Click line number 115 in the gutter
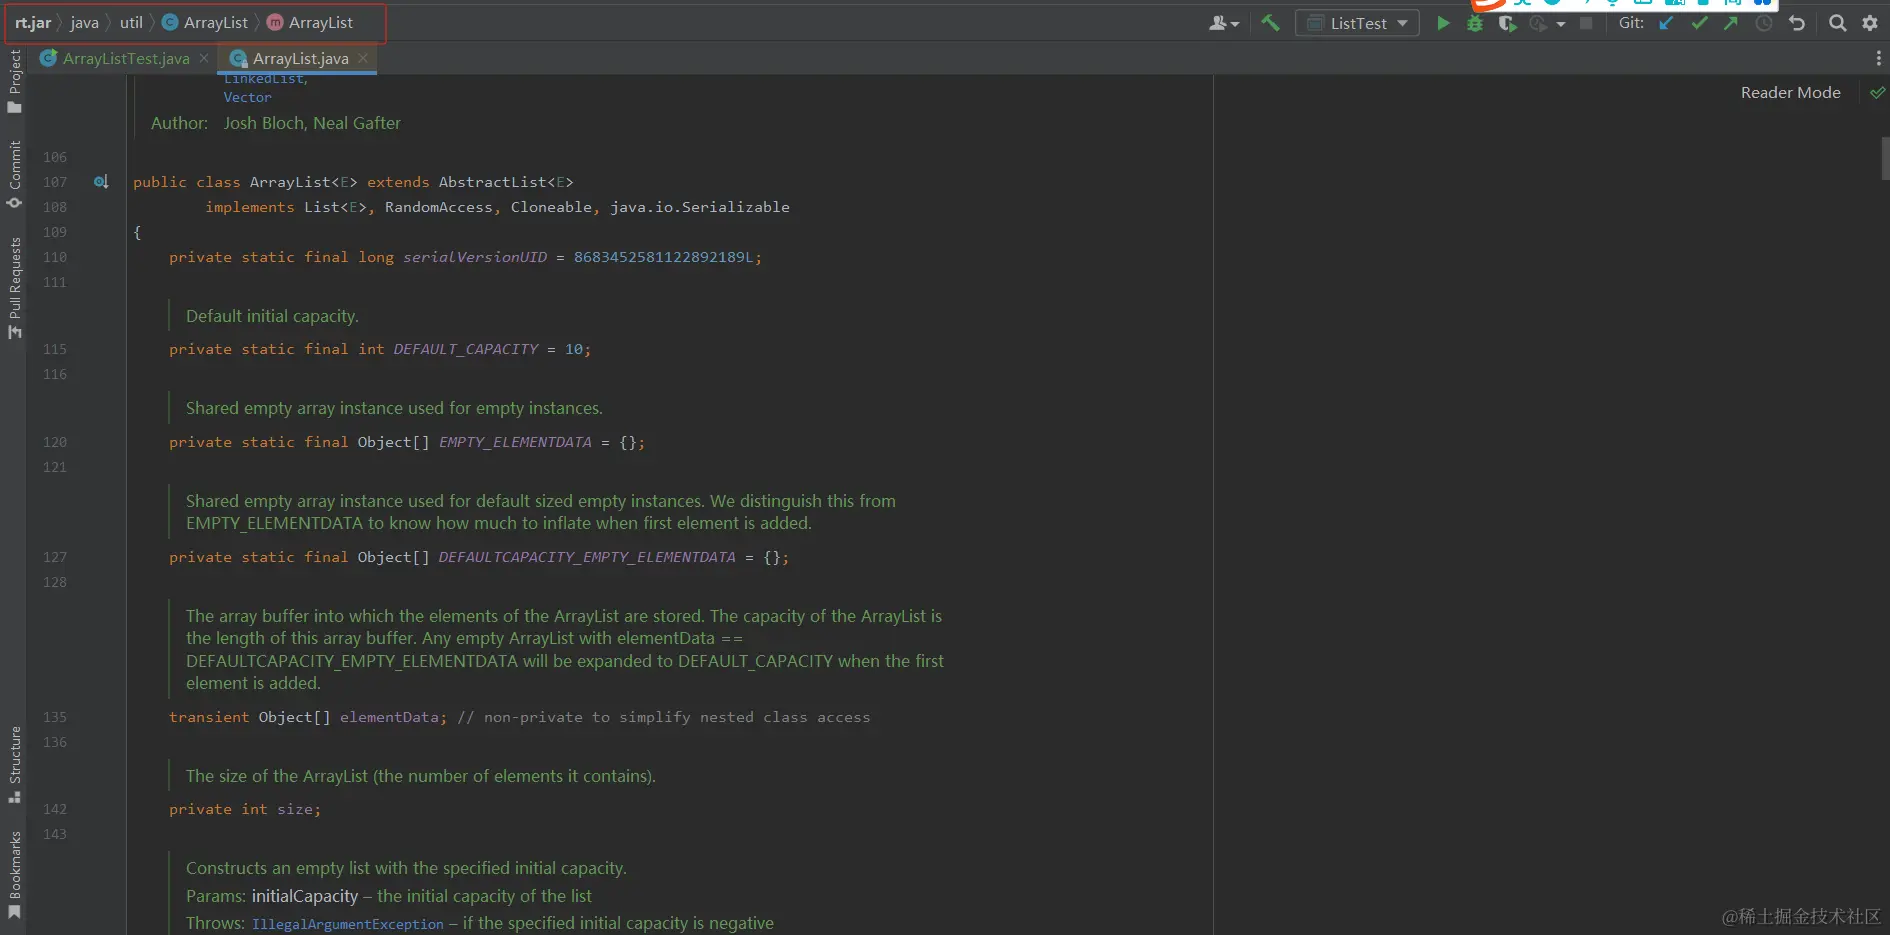Image resolution: width=1890 pixels, height=935 pixels. coord(55,349)
